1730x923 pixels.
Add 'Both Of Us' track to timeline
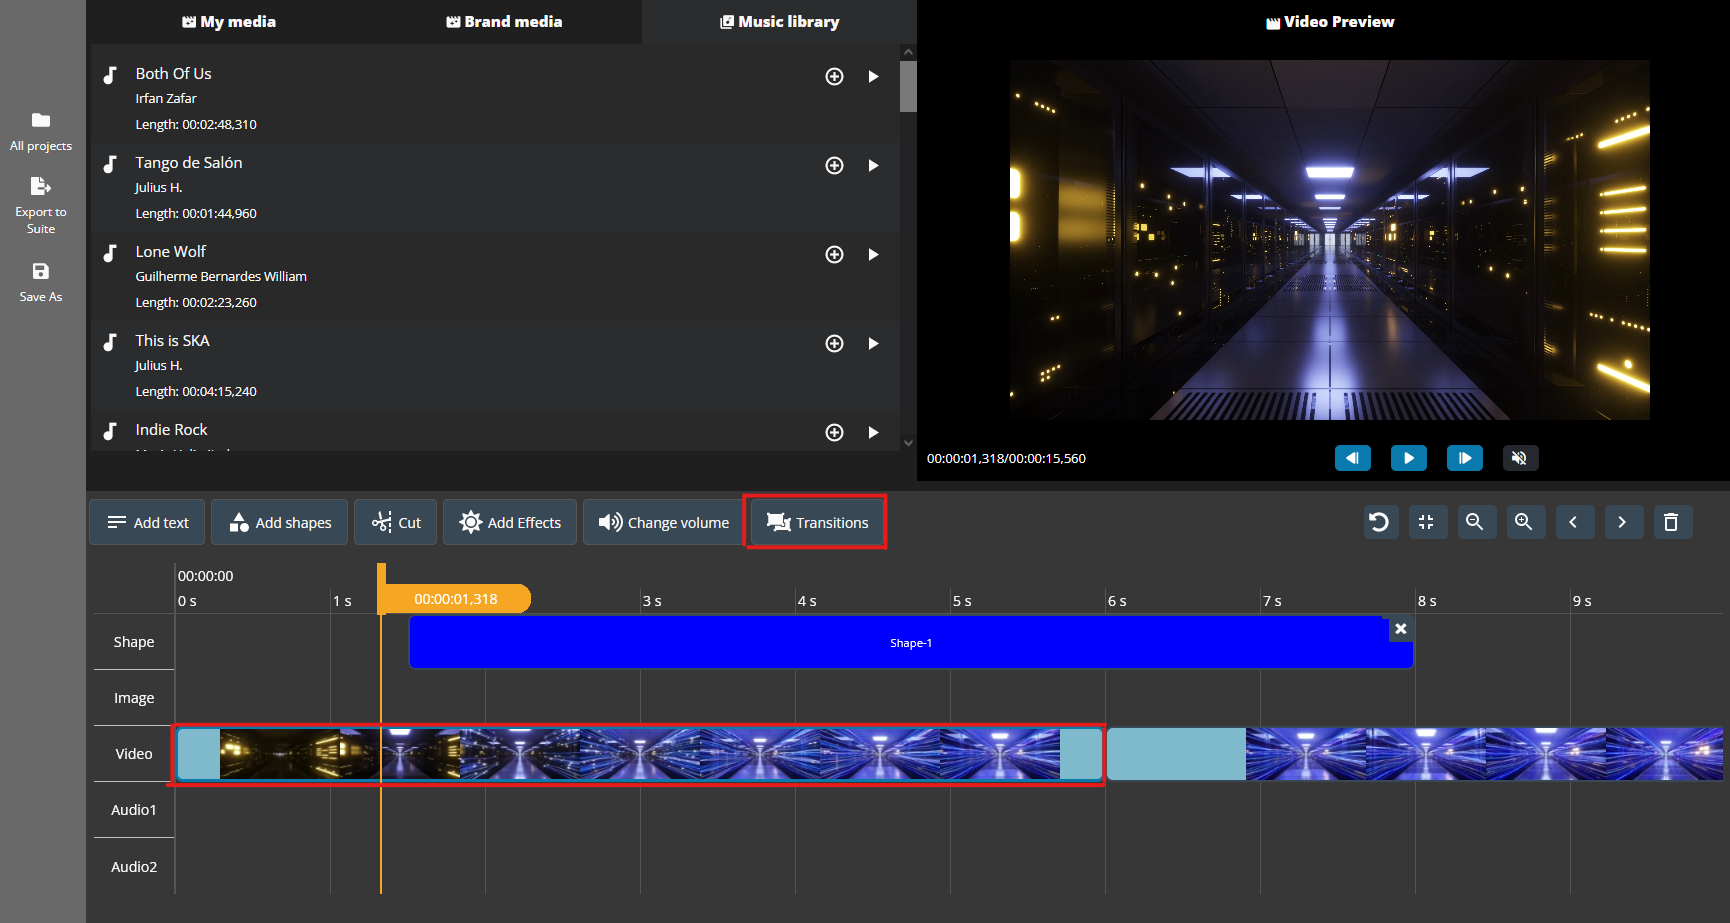tap(834, 77)
